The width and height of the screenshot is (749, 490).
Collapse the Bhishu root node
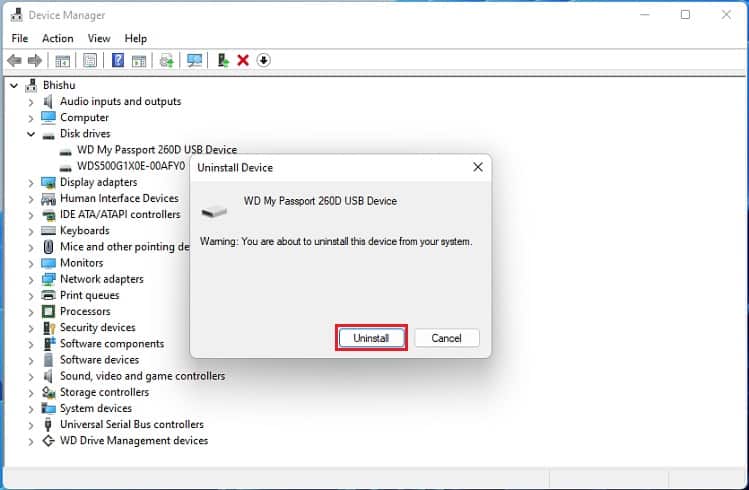14,85
